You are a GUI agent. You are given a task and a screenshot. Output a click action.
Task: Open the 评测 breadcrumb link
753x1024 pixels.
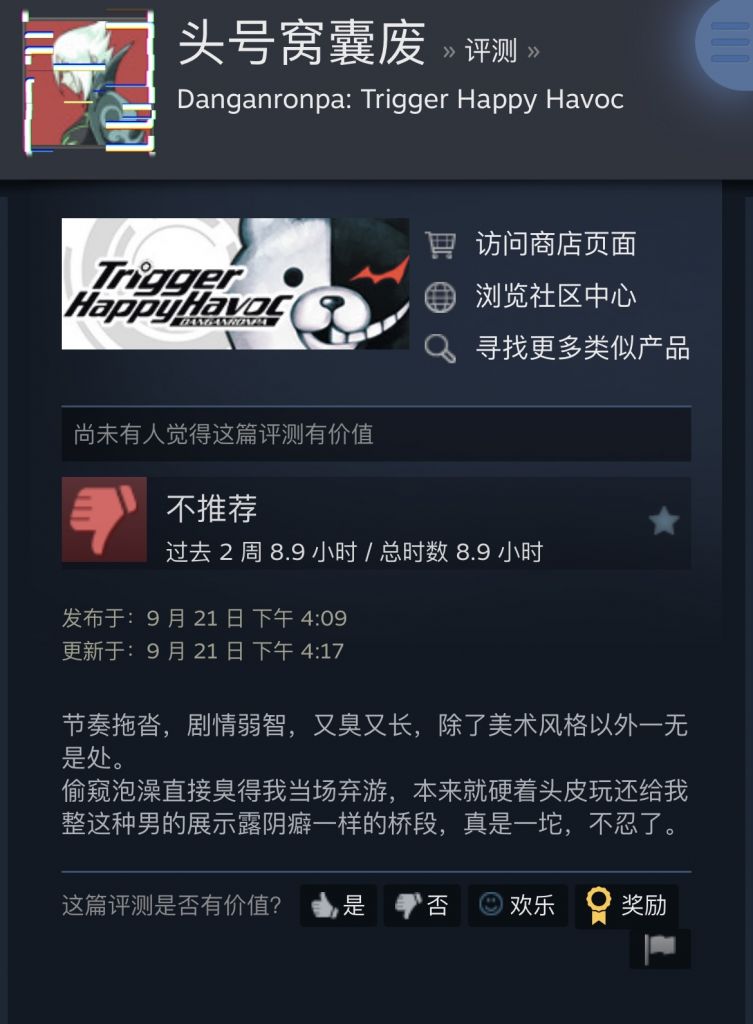click(x=490, y=51)
